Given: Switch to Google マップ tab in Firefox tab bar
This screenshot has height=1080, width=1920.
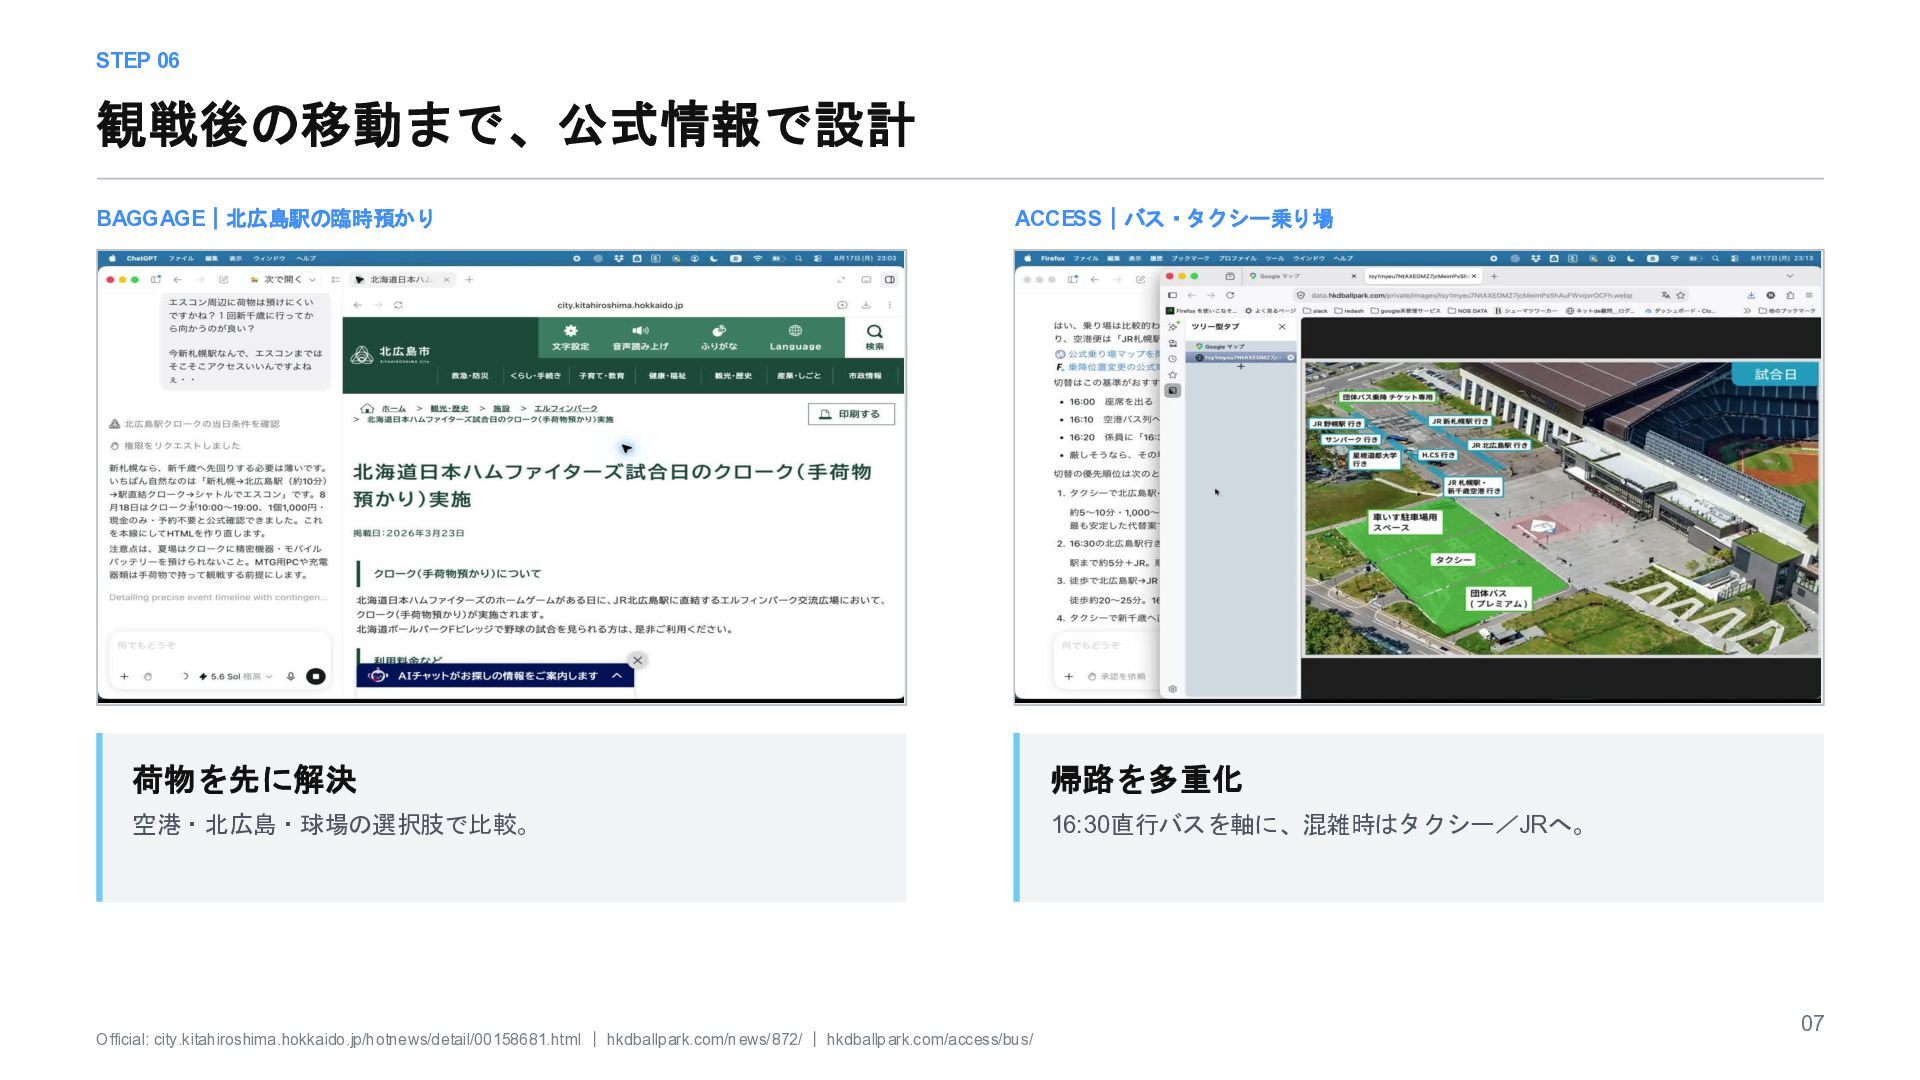Looking at the screenshot, I should (1300, 276).
